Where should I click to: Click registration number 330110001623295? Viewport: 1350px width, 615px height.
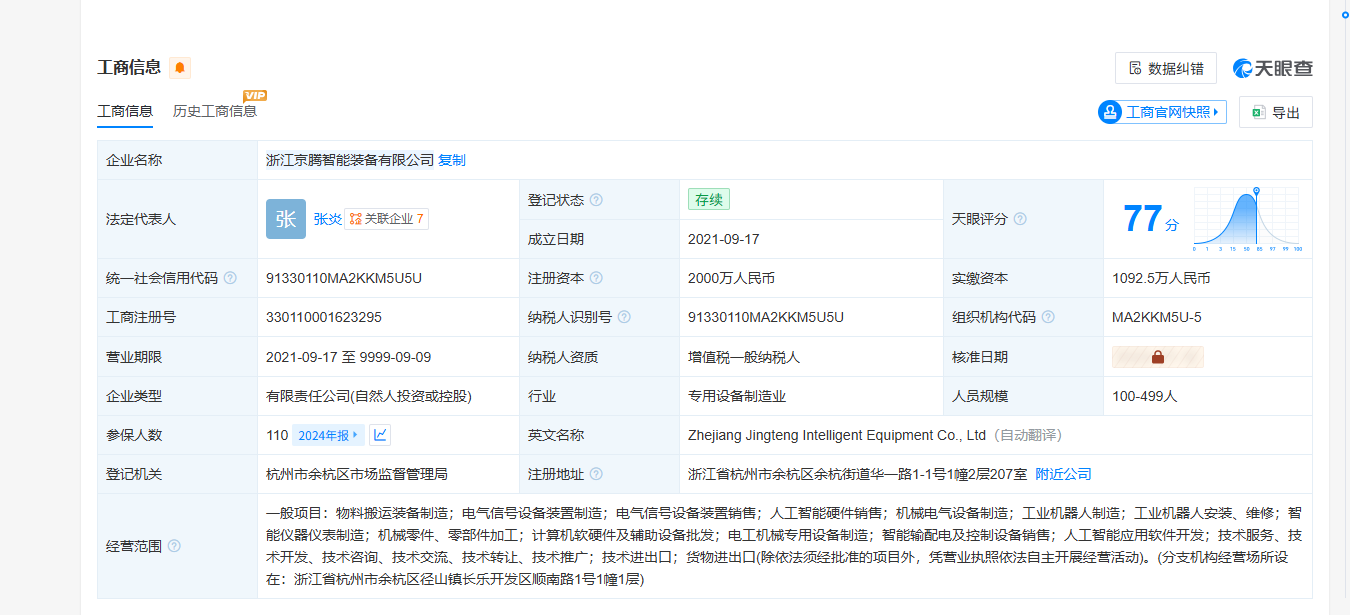click(x=324, y=317)
